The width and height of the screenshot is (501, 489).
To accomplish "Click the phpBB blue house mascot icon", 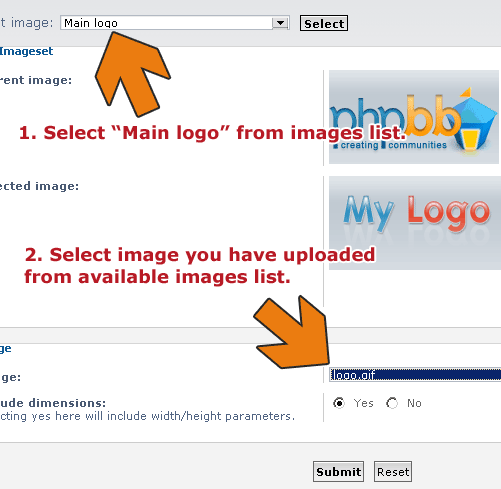I will tap(475, 121).
